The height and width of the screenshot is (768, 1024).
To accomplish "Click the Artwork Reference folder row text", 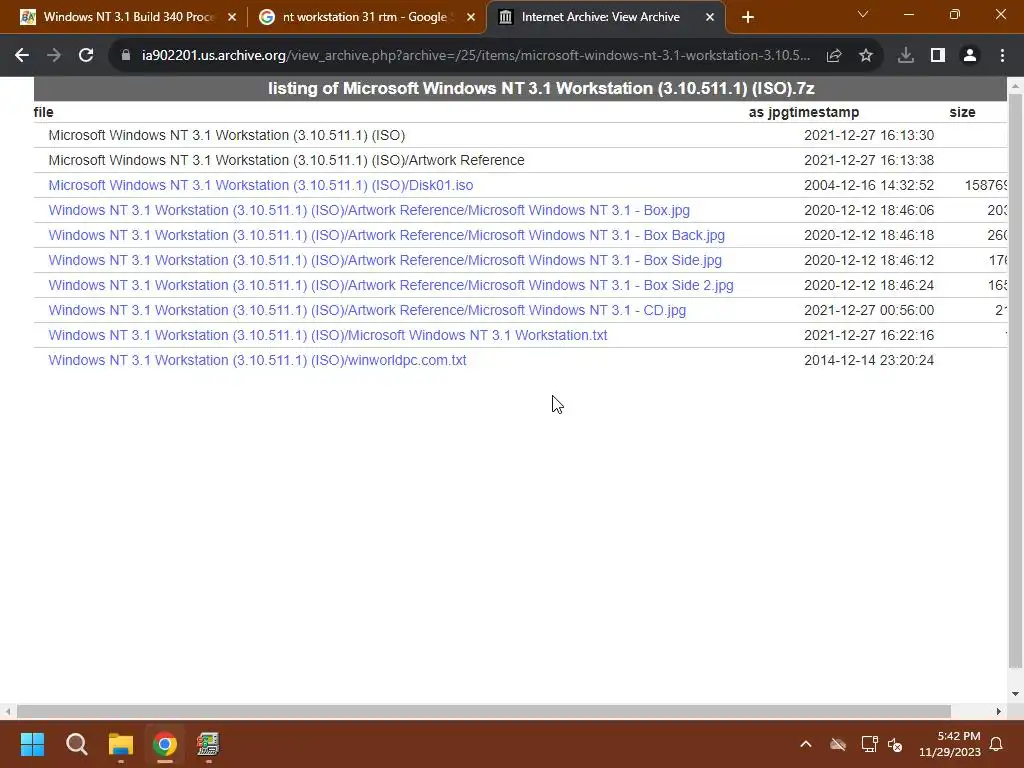I will pyautogui.click(x=286, y=161).
